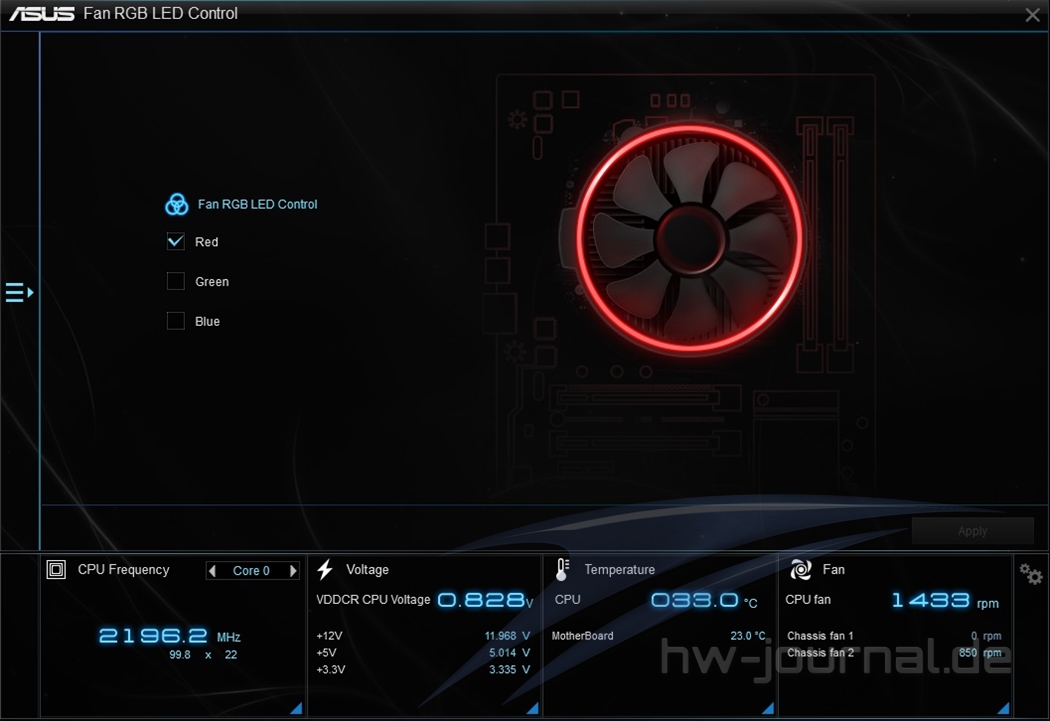Select next core with right arrow

pyautogui.click(x=293, y=571)
